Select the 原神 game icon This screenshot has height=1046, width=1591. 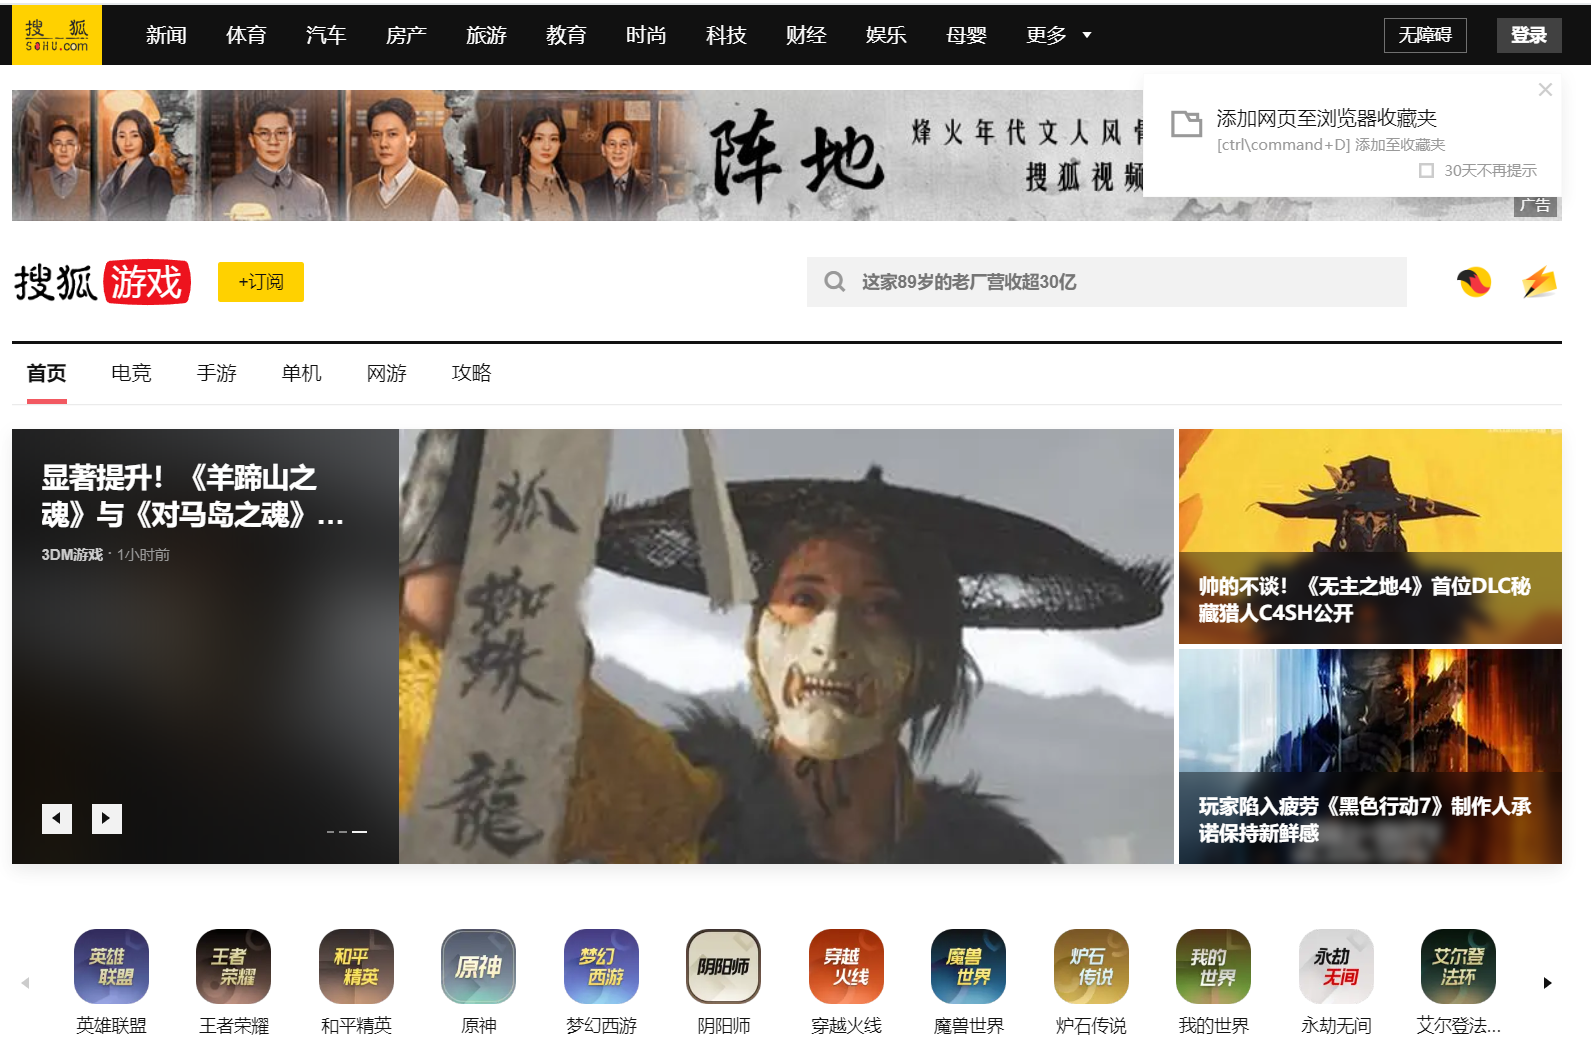pos(478,967)
